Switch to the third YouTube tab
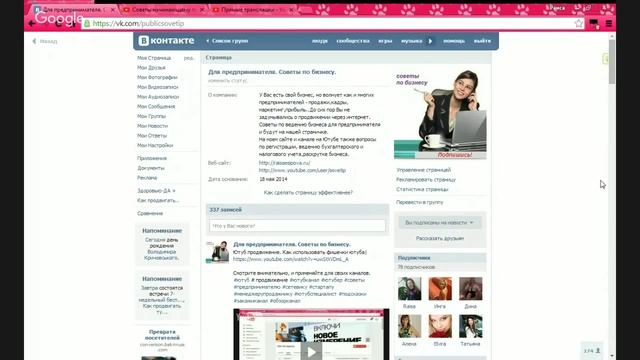This screenshot has width=640, height=360. tap(252, 10)
